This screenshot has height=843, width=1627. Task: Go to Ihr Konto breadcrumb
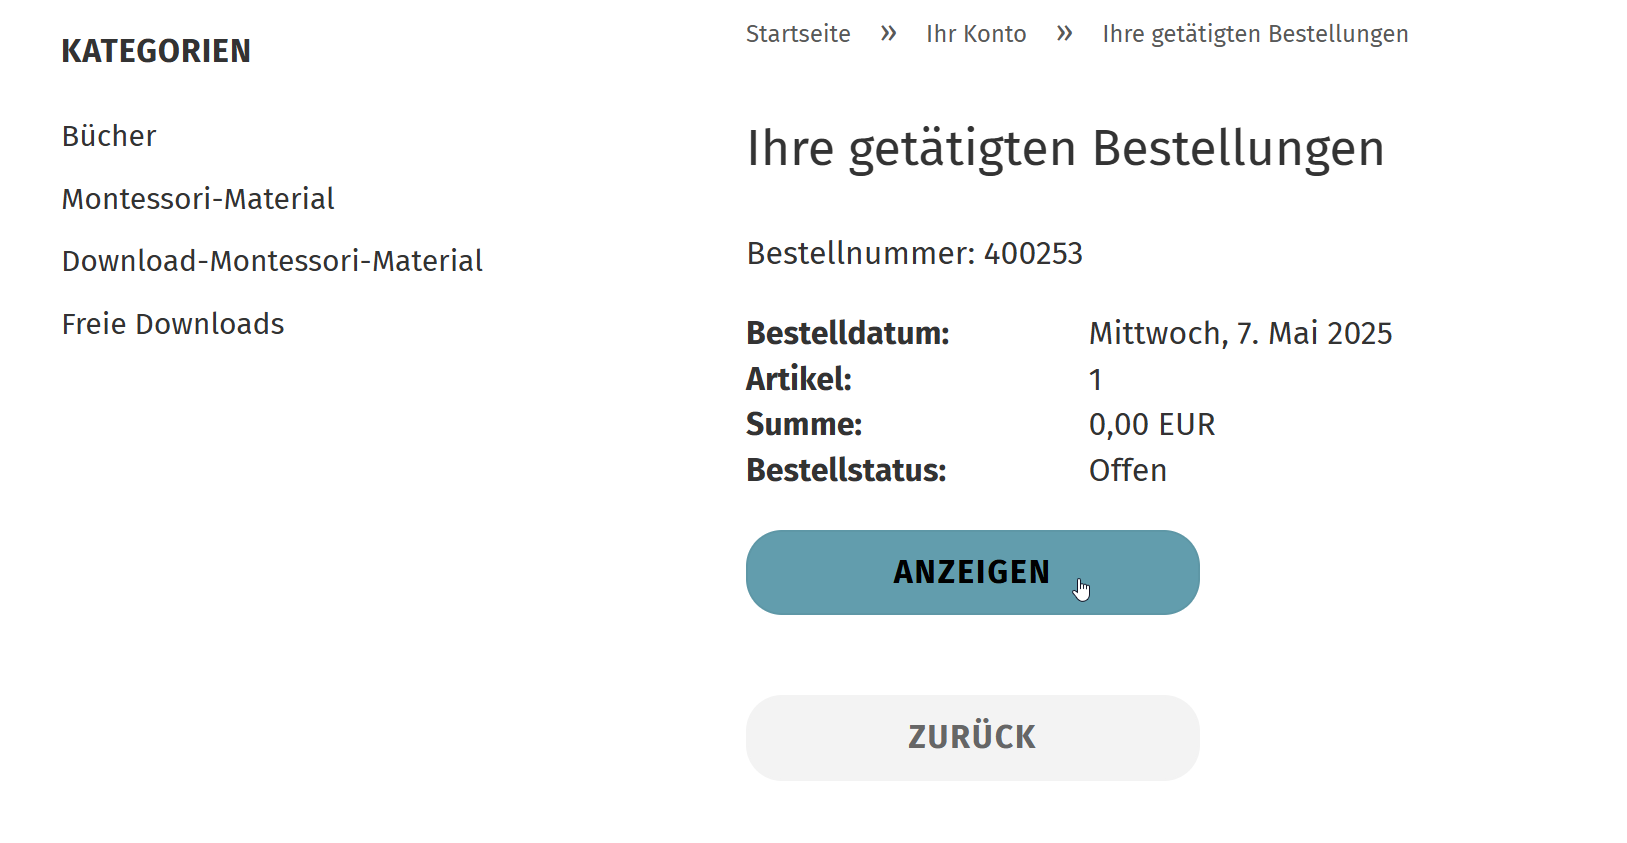click(x=976, y=34)
